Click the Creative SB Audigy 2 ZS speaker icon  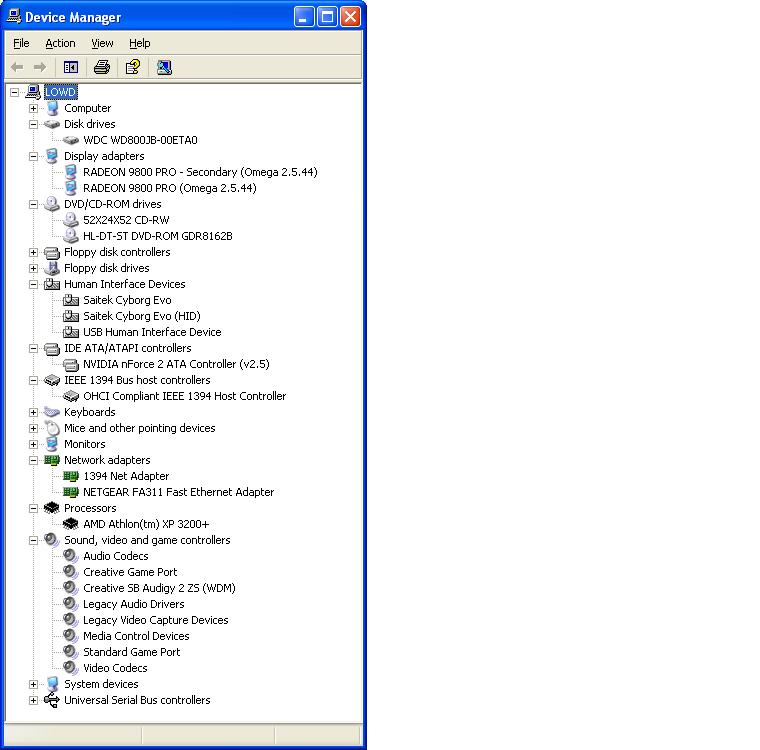click(71, 588)
